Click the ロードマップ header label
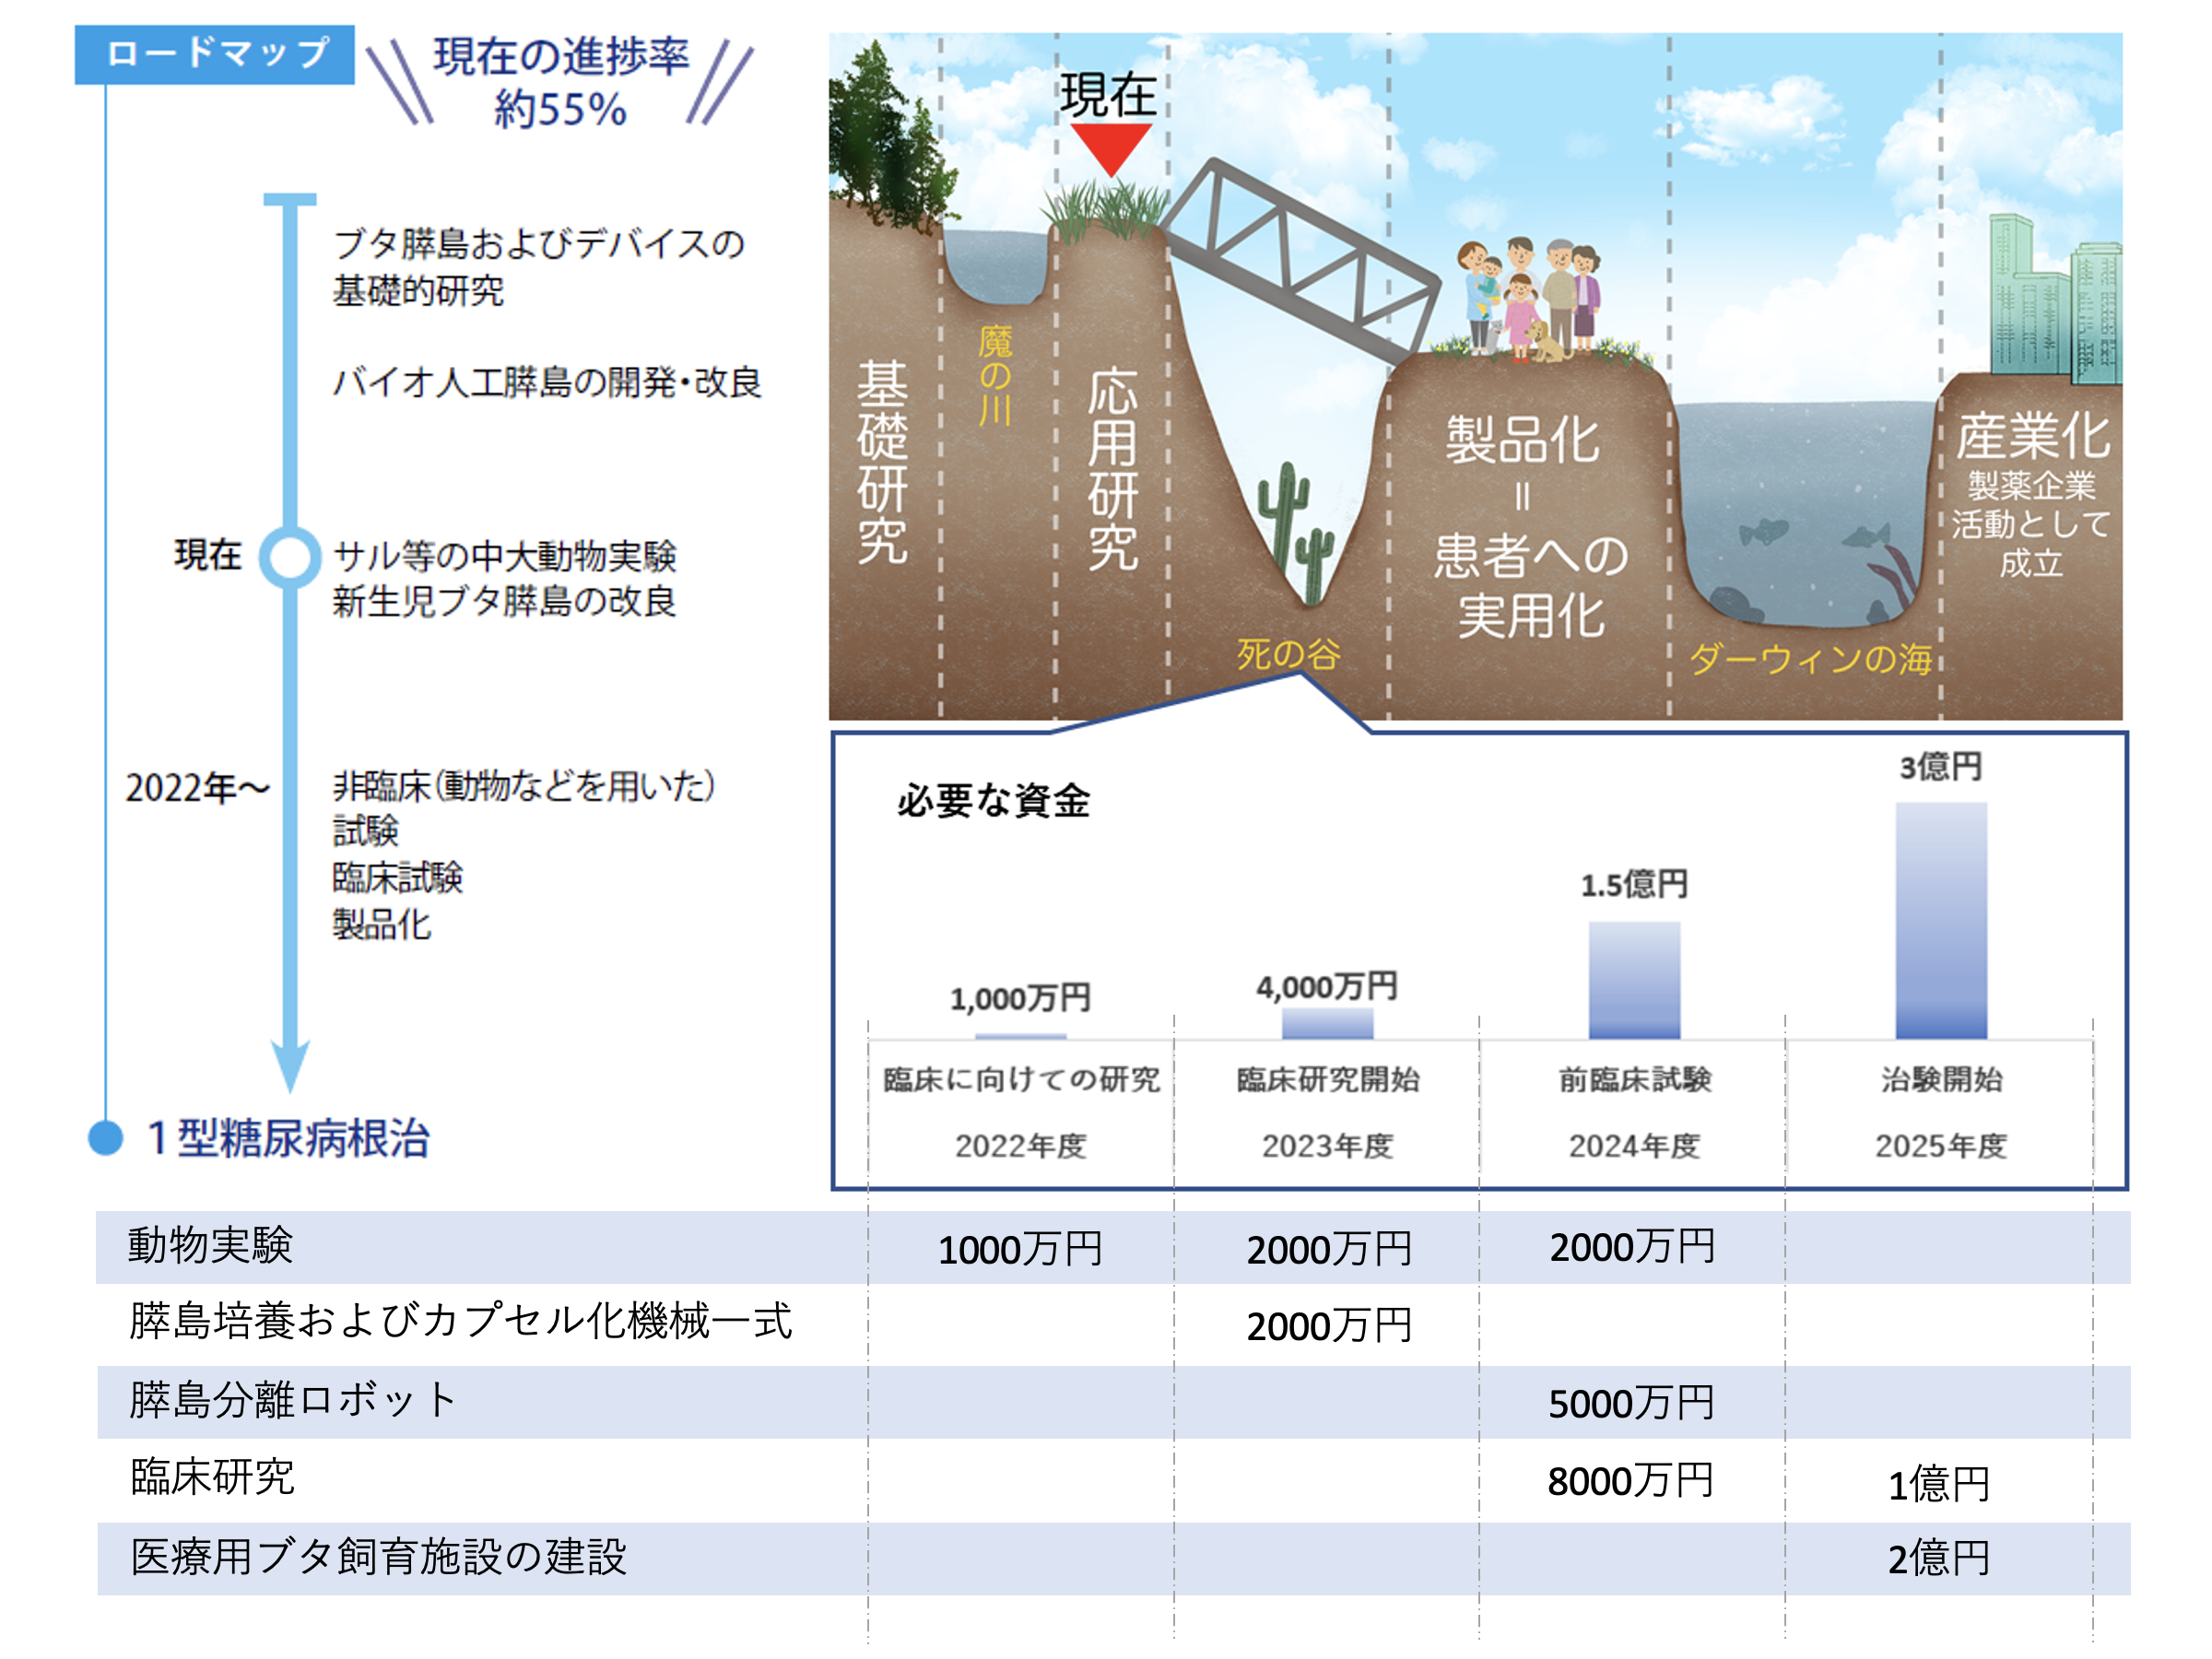This screenshot has width=2212, height=1659. tap(215, 53)
